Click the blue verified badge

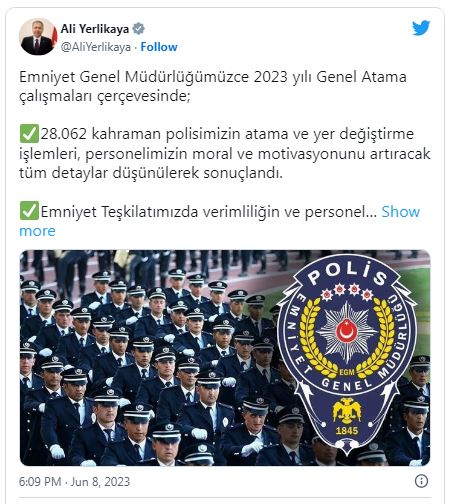(139, 29)
